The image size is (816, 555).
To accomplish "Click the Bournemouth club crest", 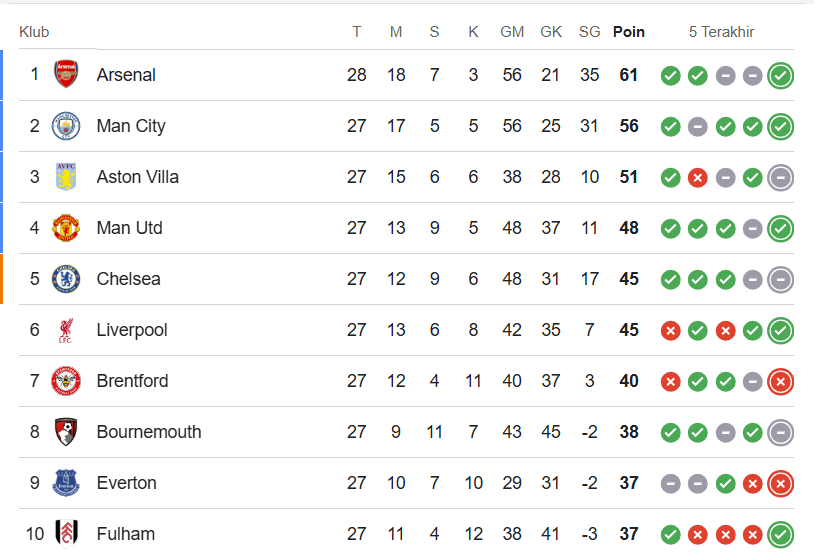I will 65,432.
